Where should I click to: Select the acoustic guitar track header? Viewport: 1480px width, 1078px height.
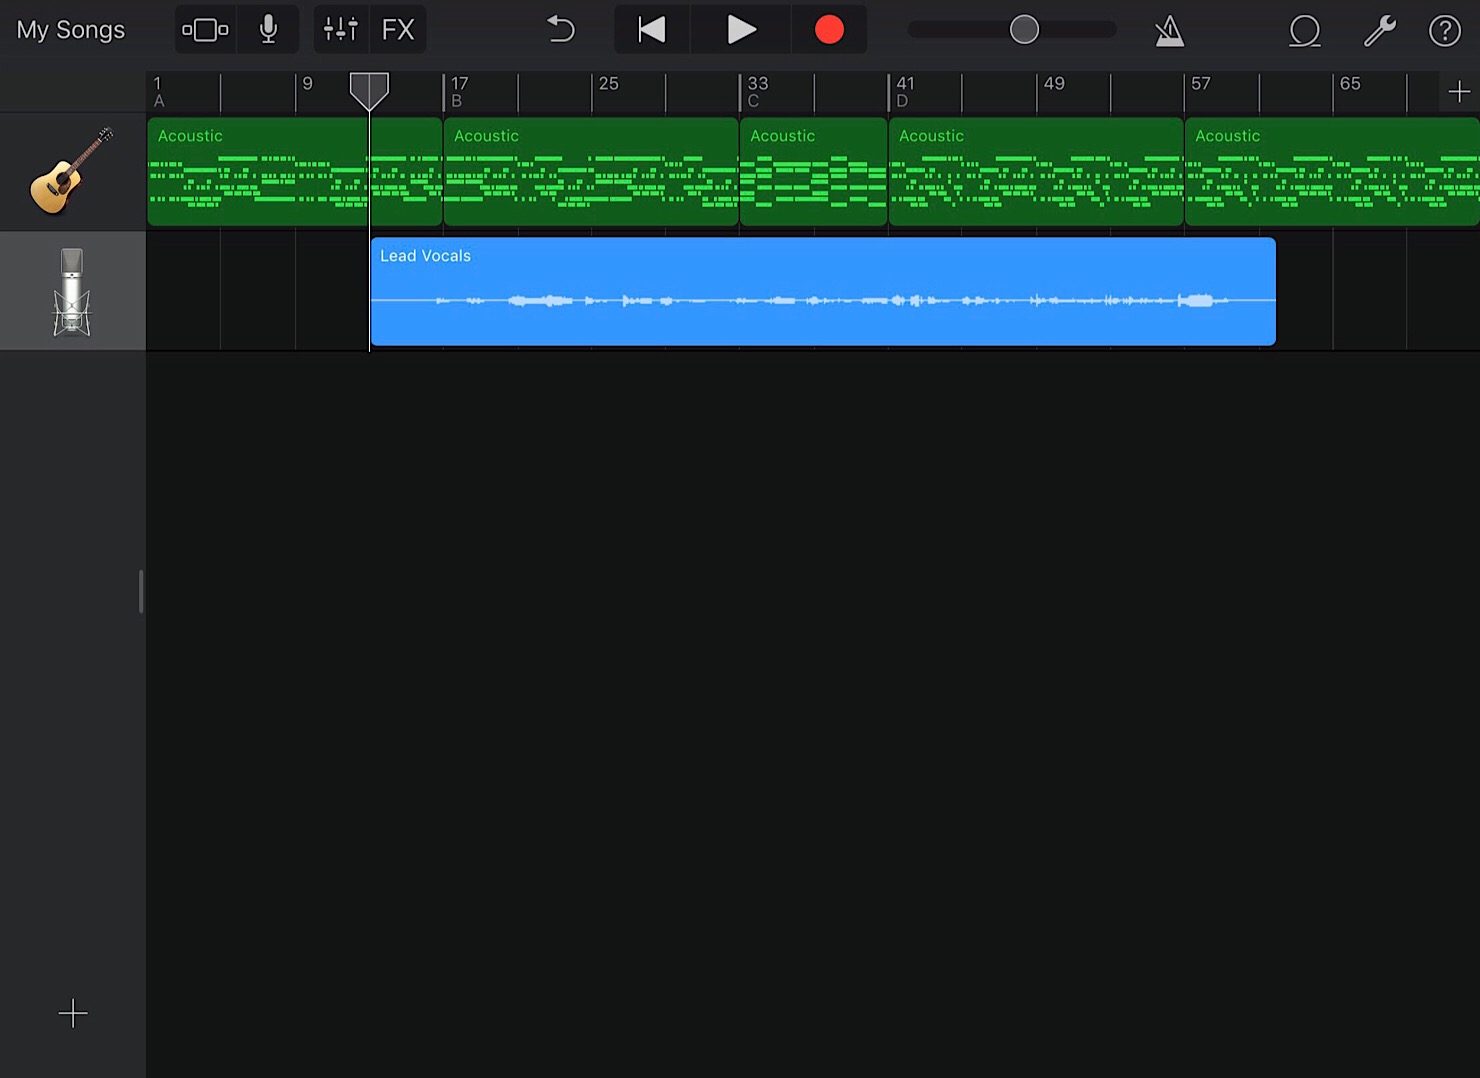pyautogui.click(x=73, y=172)
